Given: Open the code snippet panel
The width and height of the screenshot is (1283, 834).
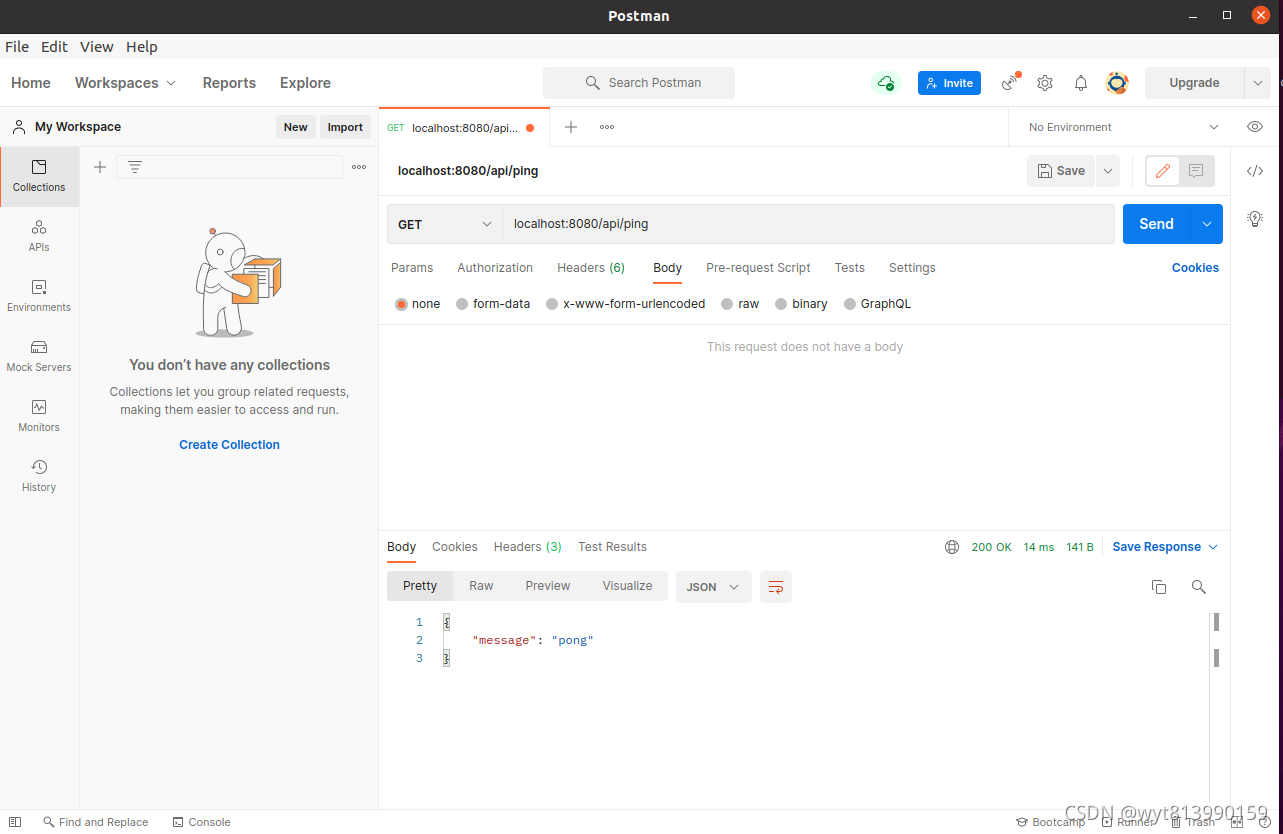Looking at the screenshot, I should pyautogui.click(x=1255, y=171).
